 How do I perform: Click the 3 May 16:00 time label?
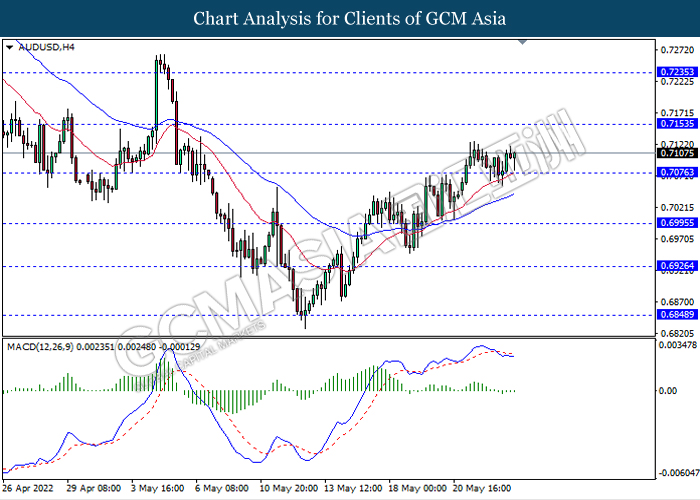click(158, 488)
